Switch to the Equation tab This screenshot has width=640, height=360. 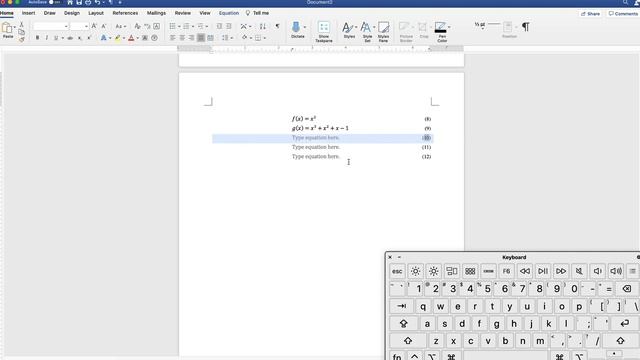click(x=229, y=13)
